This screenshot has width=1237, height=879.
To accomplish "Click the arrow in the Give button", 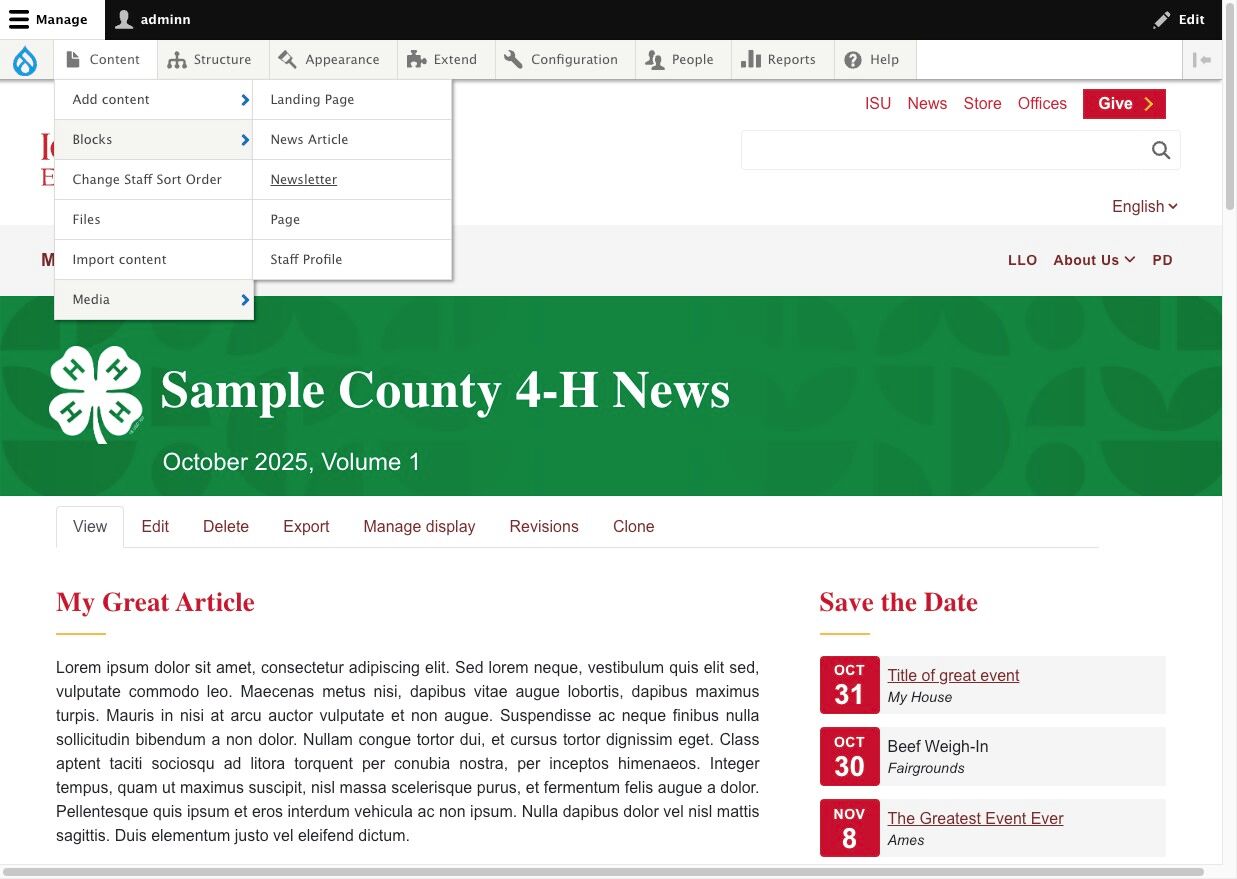I will pos(1149,104).
